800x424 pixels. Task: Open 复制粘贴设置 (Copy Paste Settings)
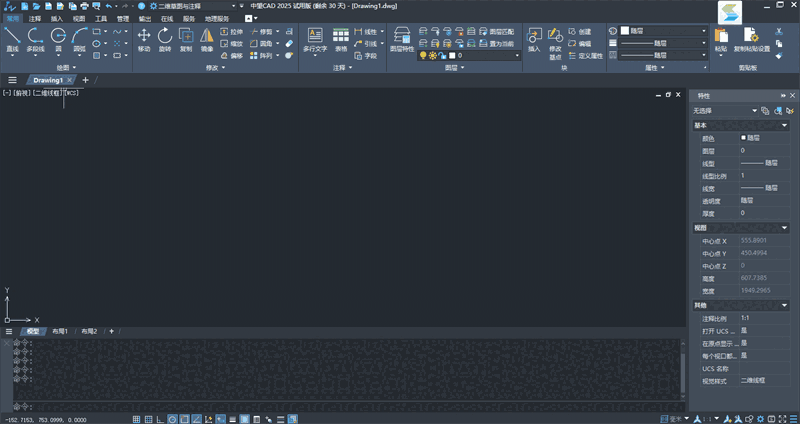point(752,40)
